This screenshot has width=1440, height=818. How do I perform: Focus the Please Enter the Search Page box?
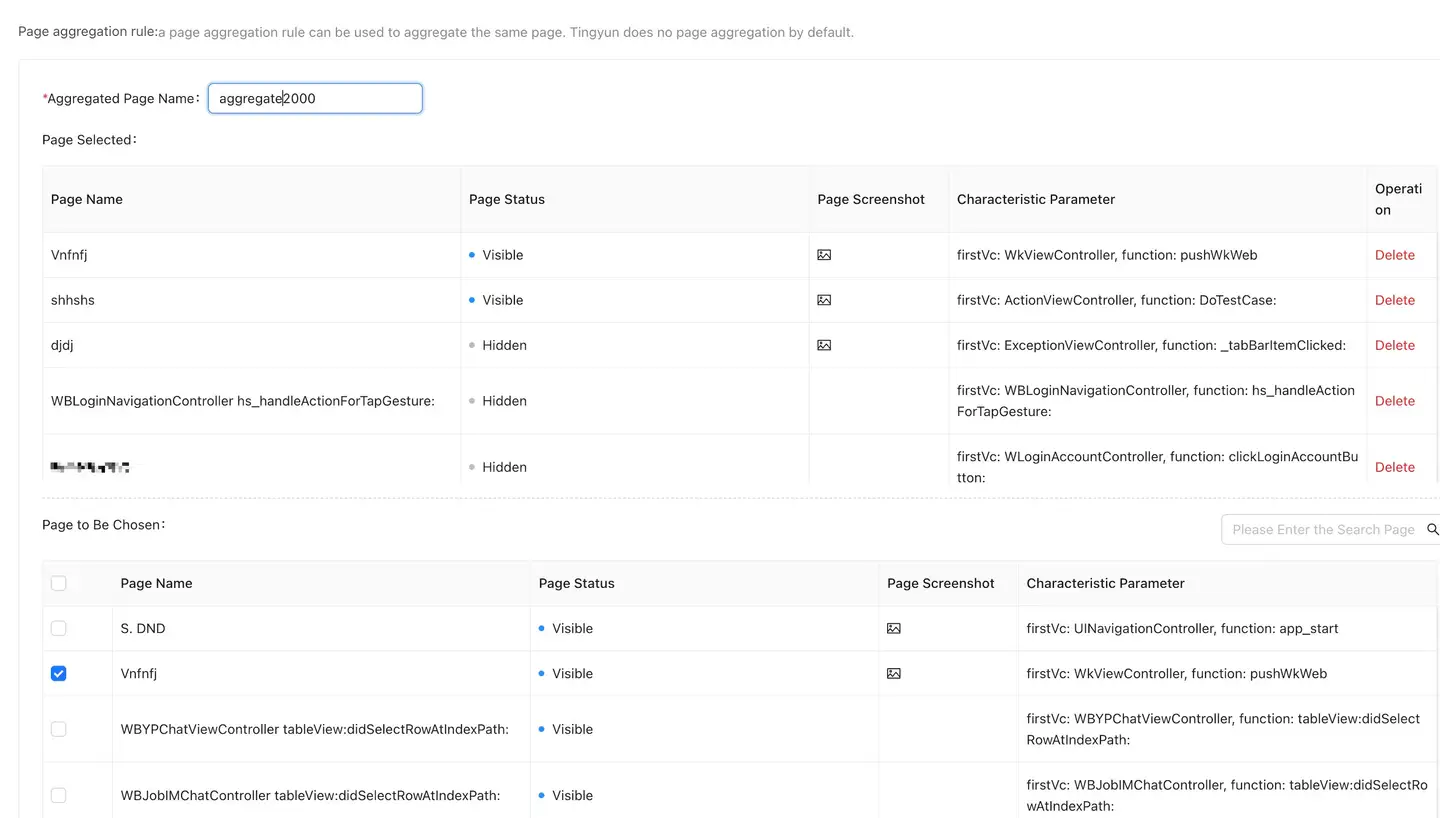[x=1322, y=530]
